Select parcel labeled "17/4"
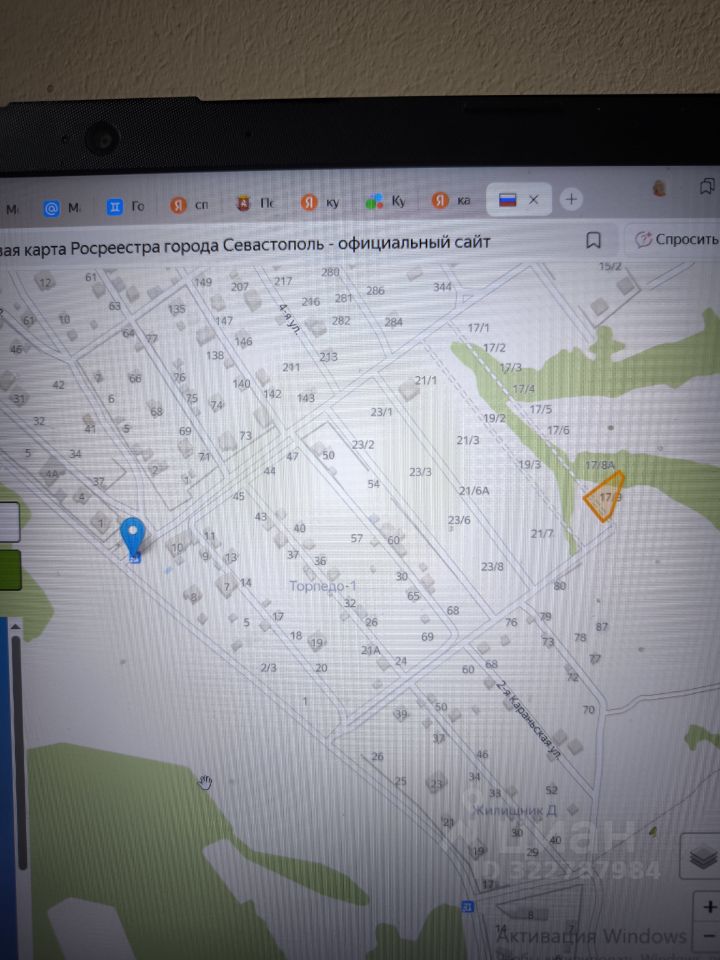The height and width of the screenshot is (960, 720). coord(523,388)
